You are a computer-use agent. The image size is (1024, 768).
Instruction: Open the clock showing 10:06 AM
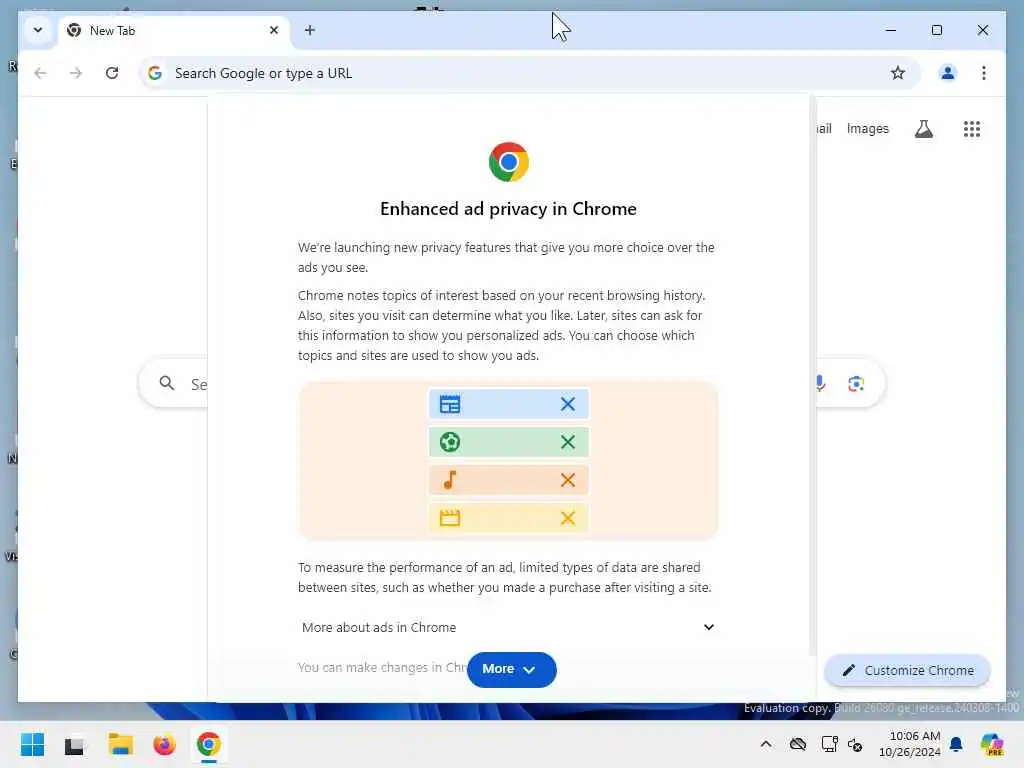pyautogui.click(x=910, y=744)
